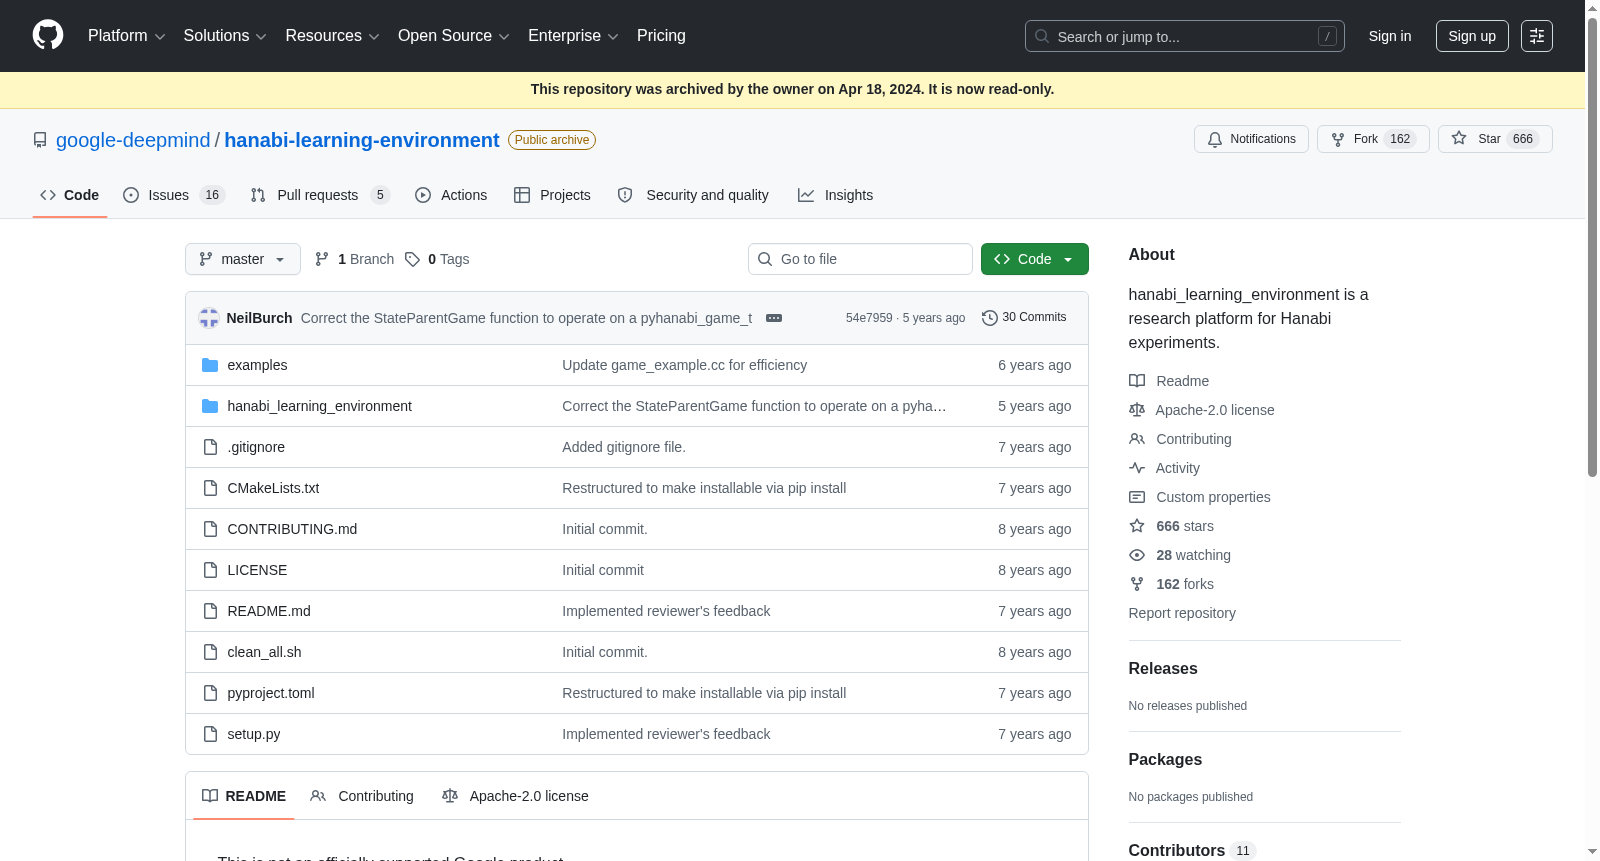This screenshot has width=1600, height=861.
Task: Click the Sign up button
Action: coord(1472,36)
